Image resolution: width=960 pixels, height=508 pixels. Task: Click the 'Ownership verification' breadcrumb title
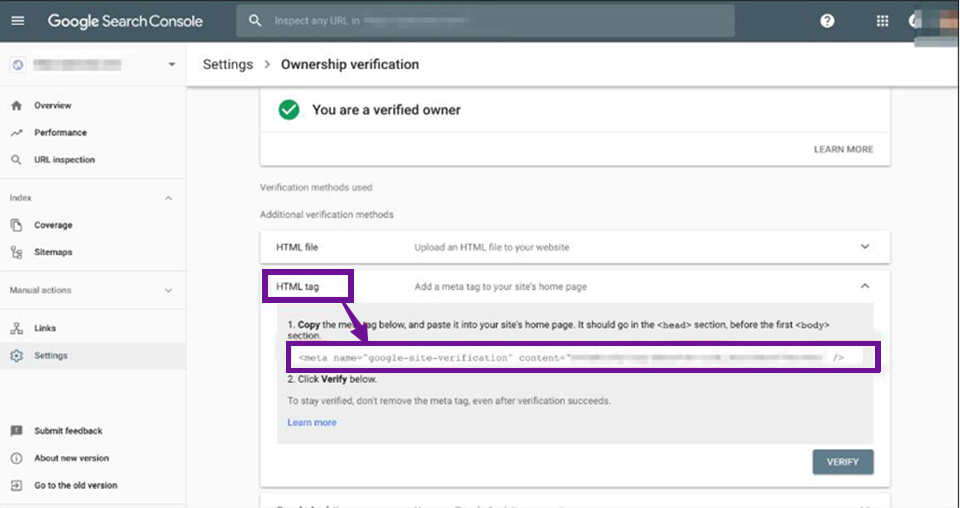350,64
